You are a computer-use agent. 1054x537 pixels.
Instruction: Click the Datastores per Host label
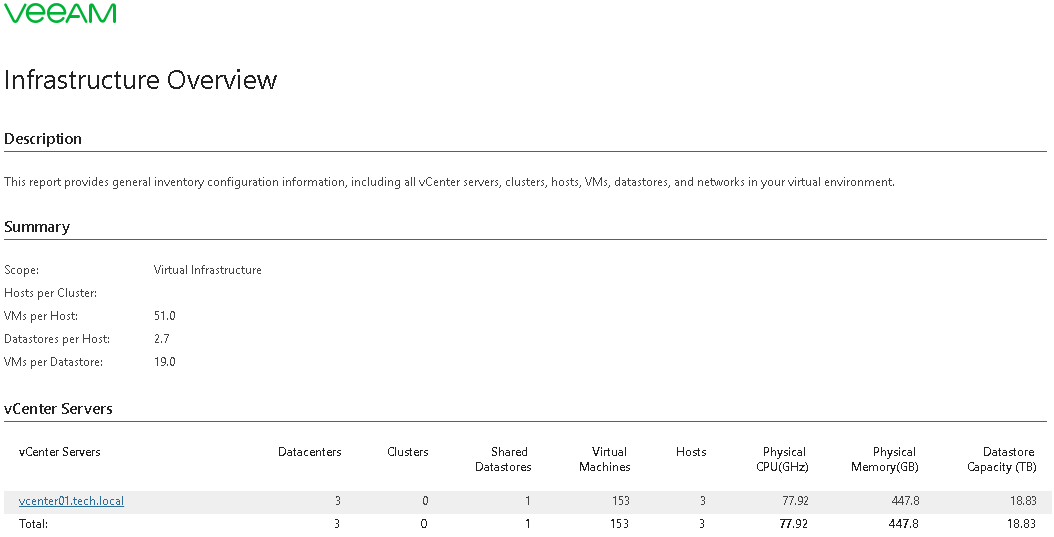(57, 339)
